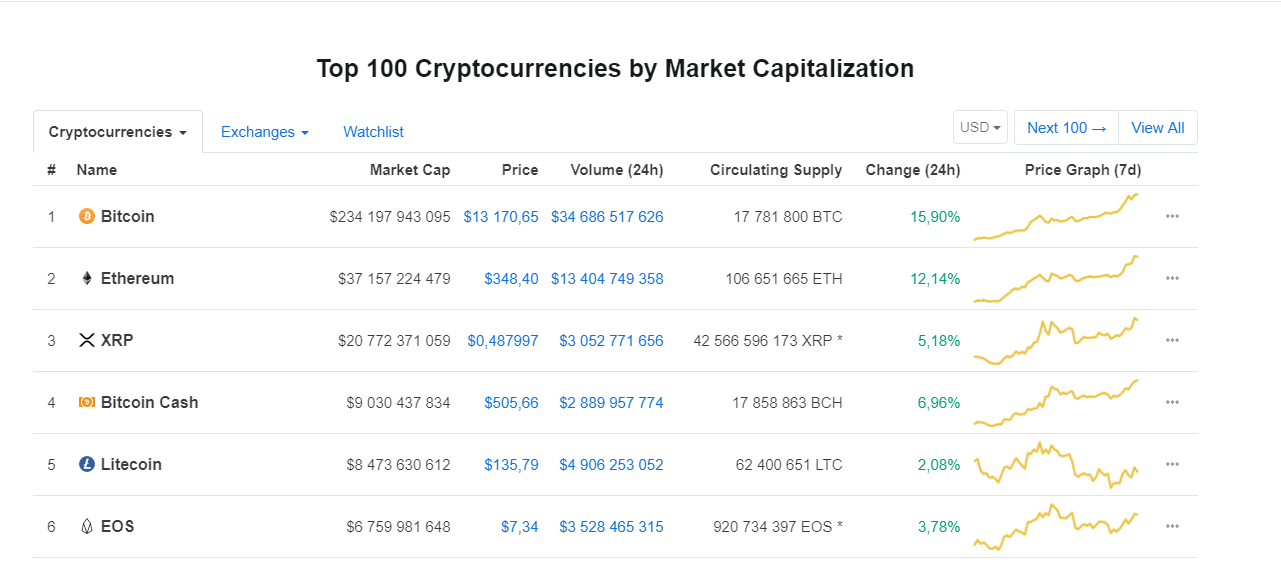Switch to the Watchlist tab
The image size is (1281, 562).
click(x=373, y=132)
